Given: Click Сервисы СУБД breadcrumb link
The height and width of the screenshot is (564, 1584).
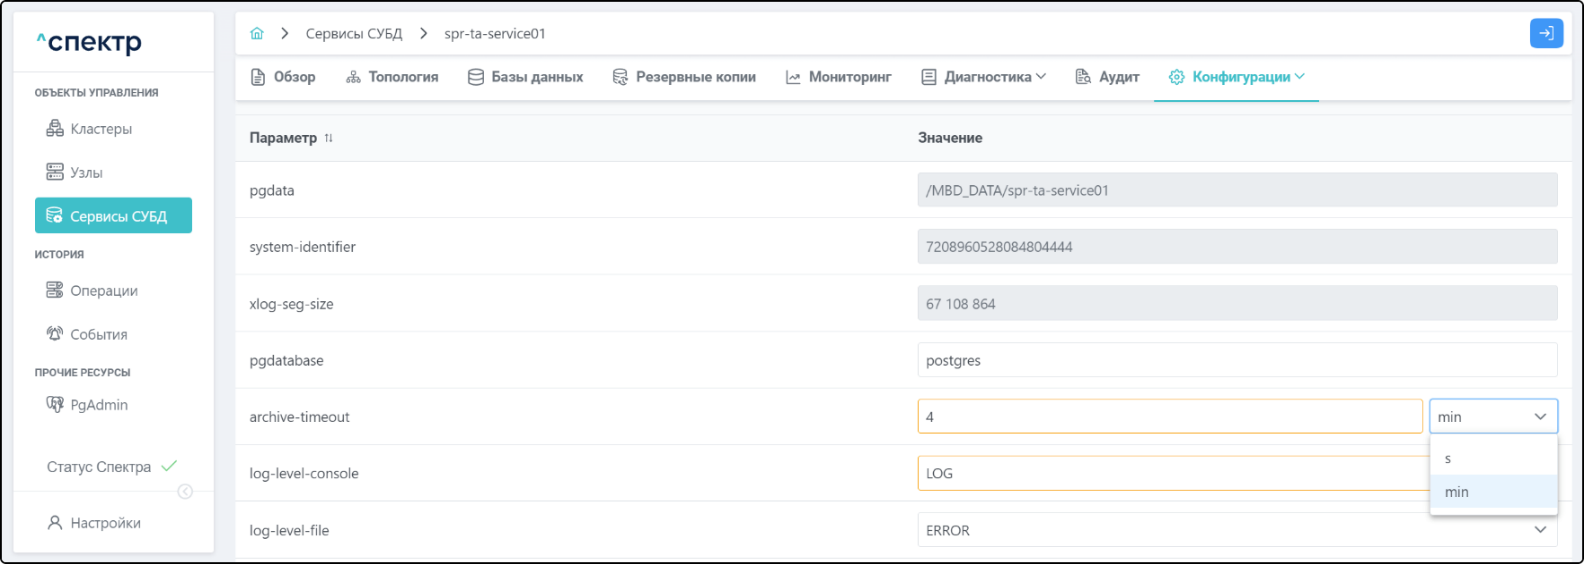Looking at the screenshot, I should (x=354, y=34).
